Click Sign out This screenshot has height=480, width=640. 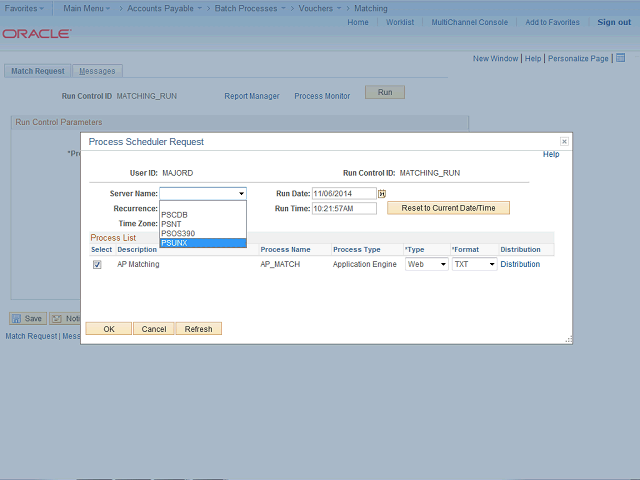[x=614, y=22]
